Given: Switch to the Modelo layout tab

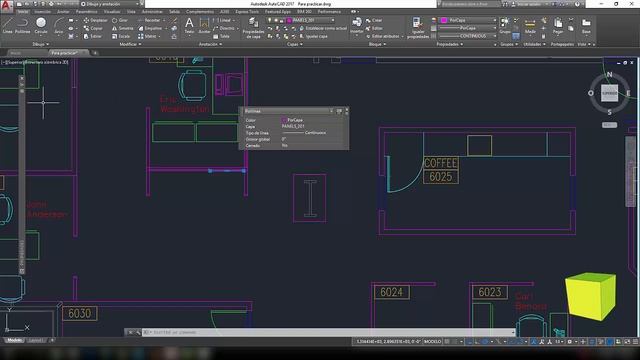Looking at the screenshot, I should [x=14, y=340].
